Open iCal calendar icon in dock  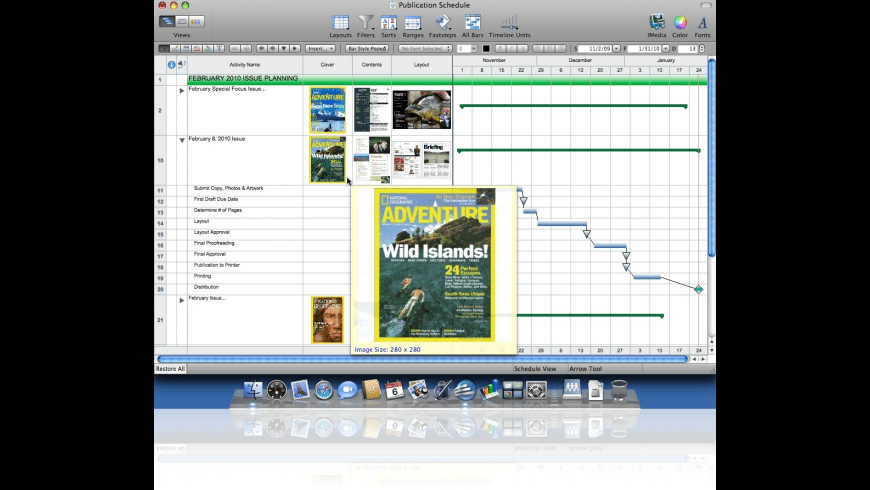click(x=394, y=390)
